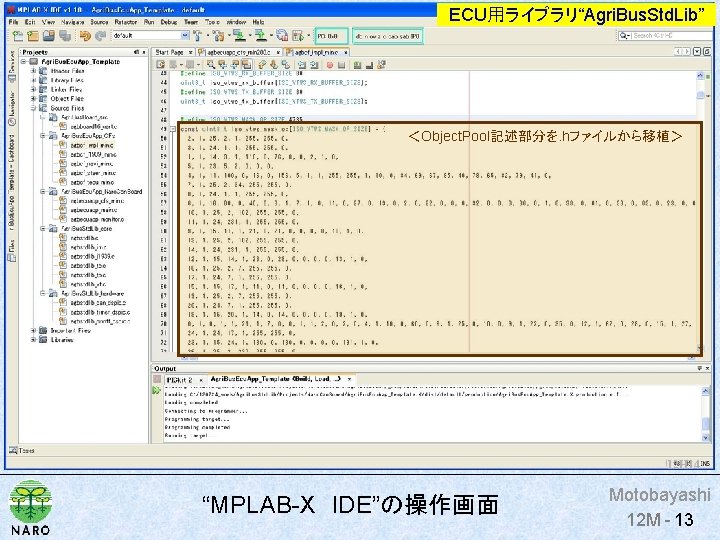
Task: Click the Redo arrow icon
Action: (101, 35)
